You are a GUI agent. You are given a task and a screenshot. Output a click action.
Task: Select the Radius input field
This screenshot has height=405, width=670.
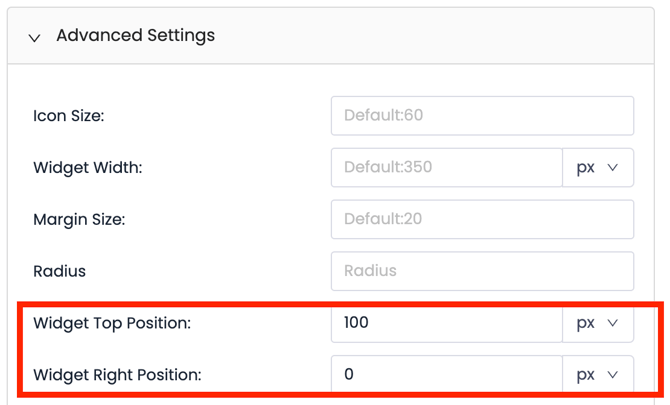point(481,271)
